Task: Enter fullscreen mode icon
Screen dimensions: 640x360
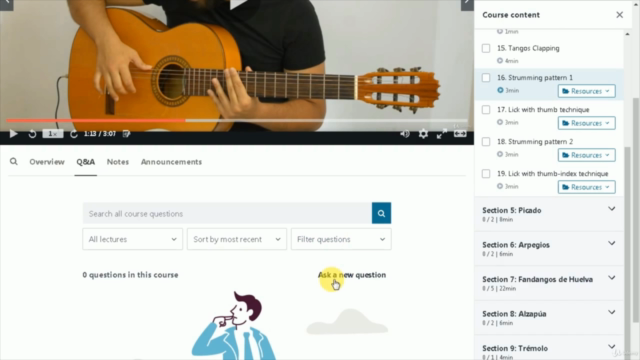Action: tap(441, 134)
